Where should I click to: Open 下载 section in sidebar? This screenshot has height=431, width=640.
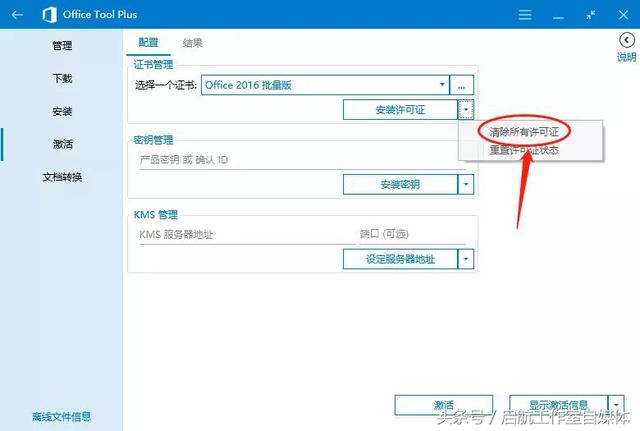(x=62, y=78)
